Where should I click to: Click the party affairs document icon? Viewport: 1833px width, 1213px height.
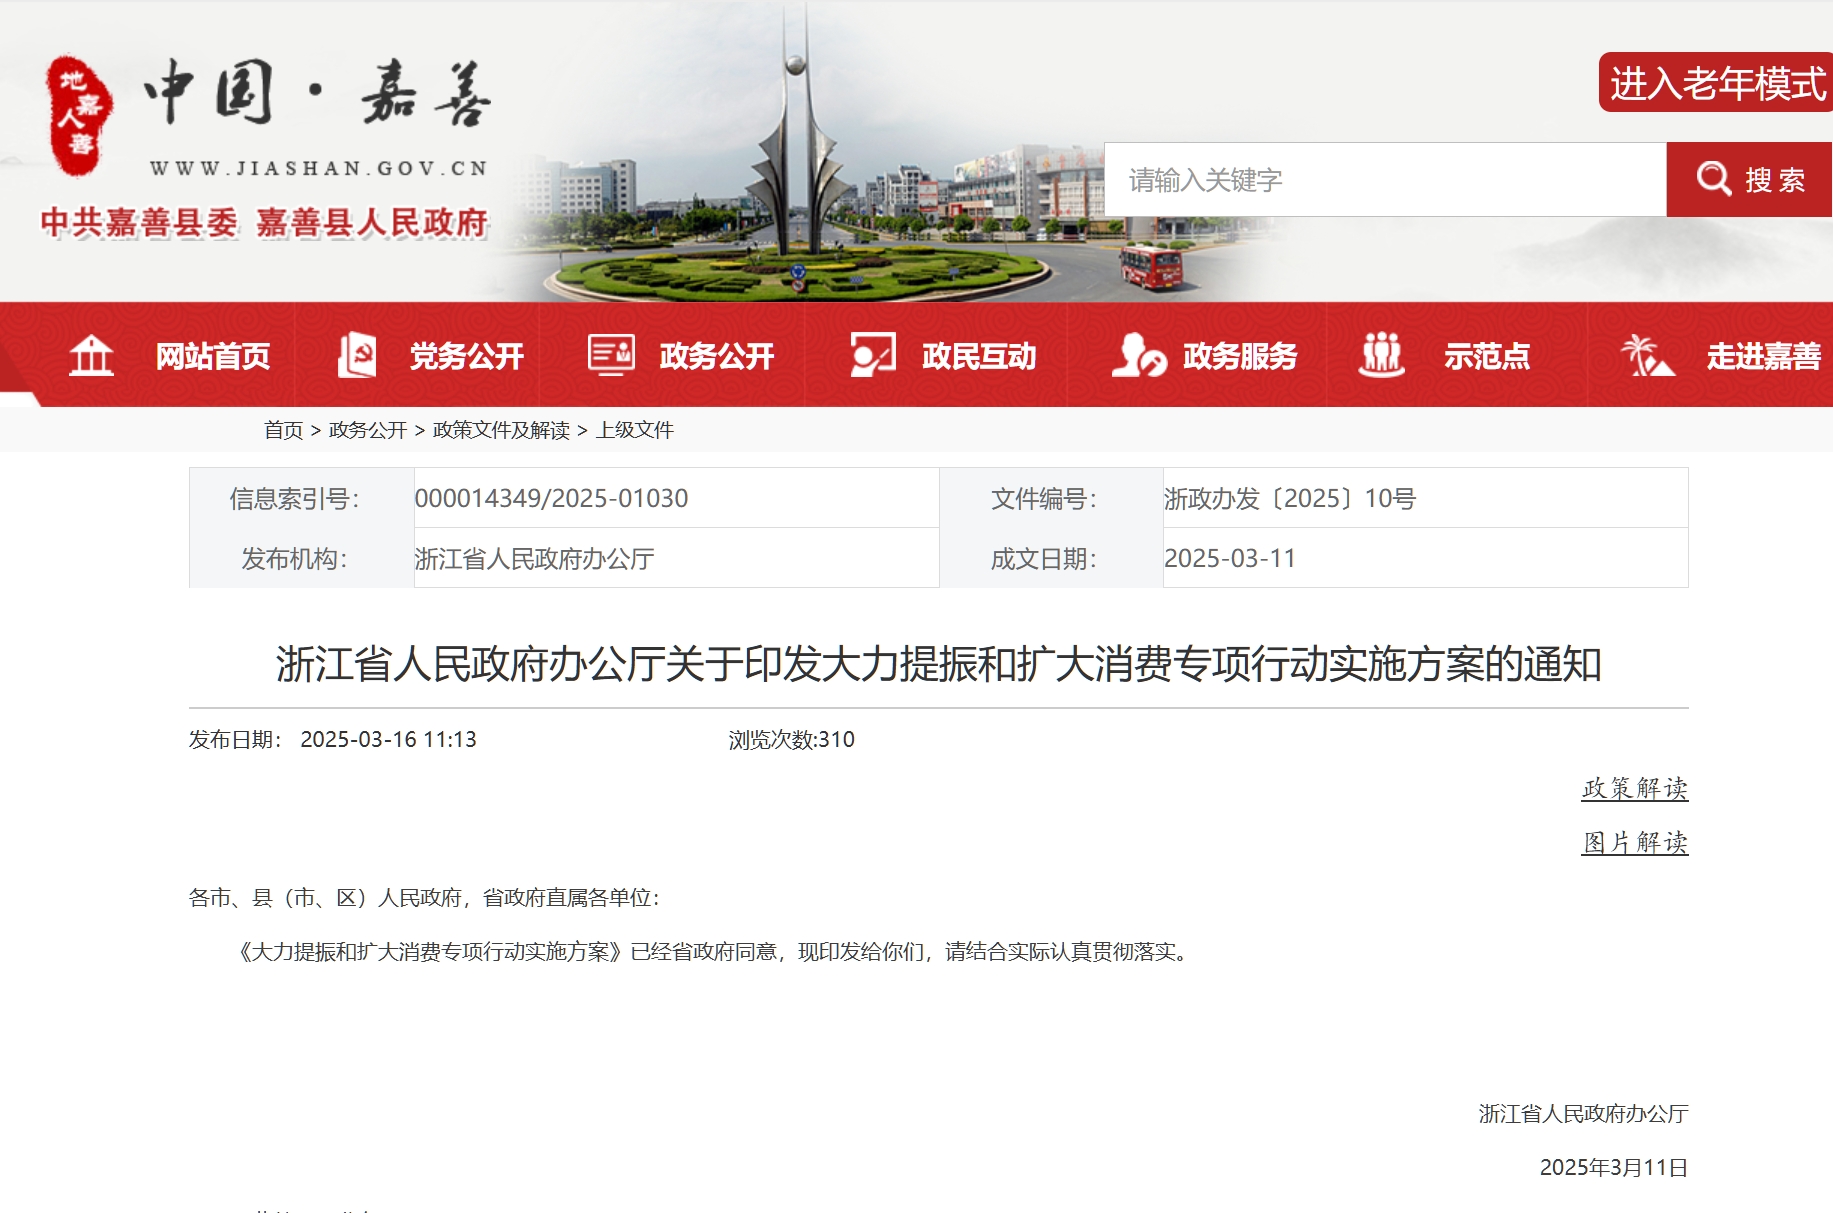(x=357, y=355)
